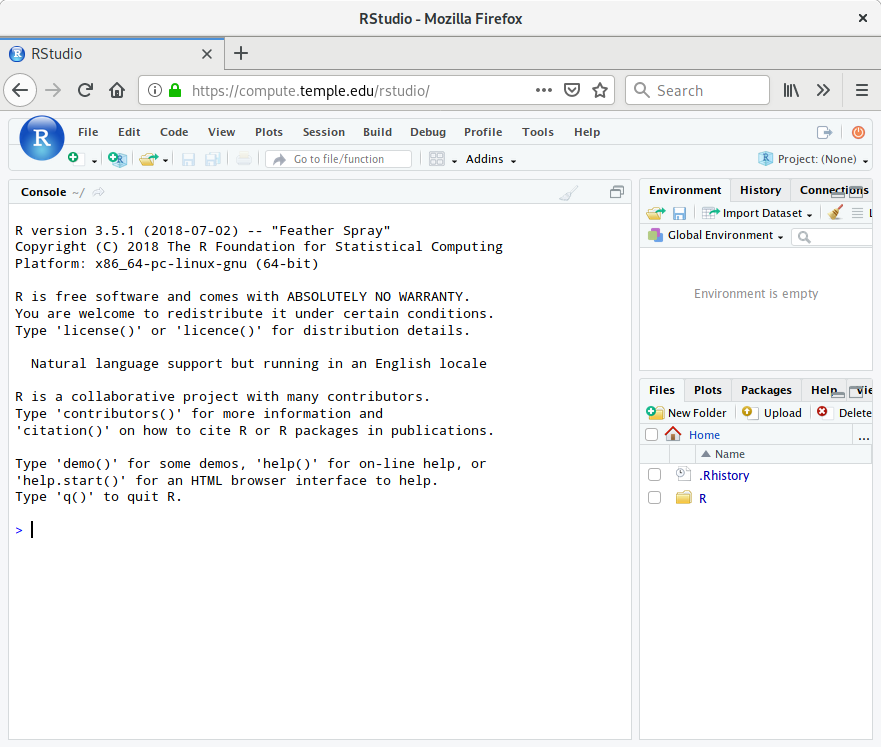Open the R folder link
The image size is (881, 747).
(x=702, y=499)
